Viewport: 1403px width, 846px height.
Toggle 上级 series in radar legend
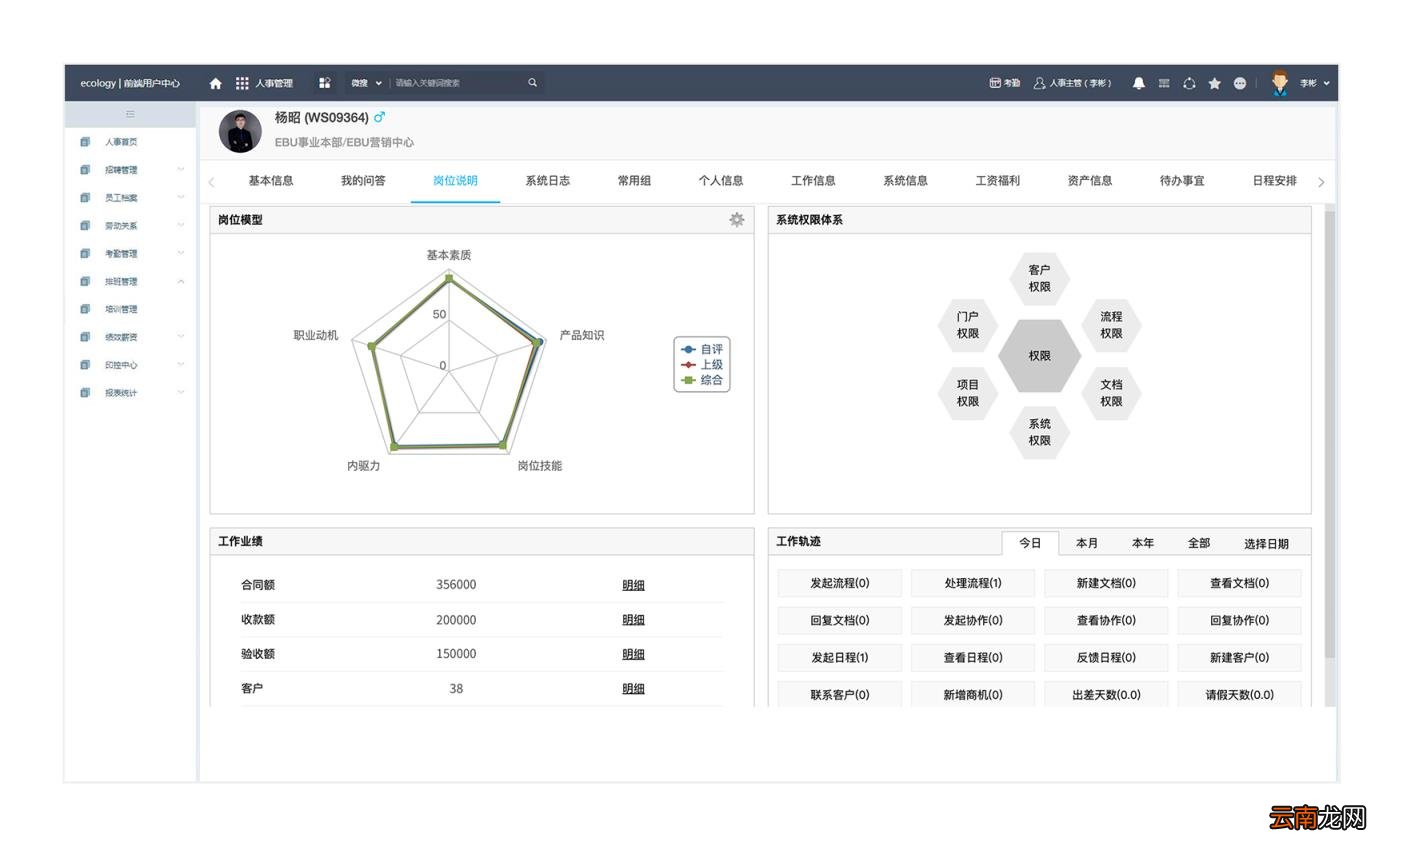(702, 364)
